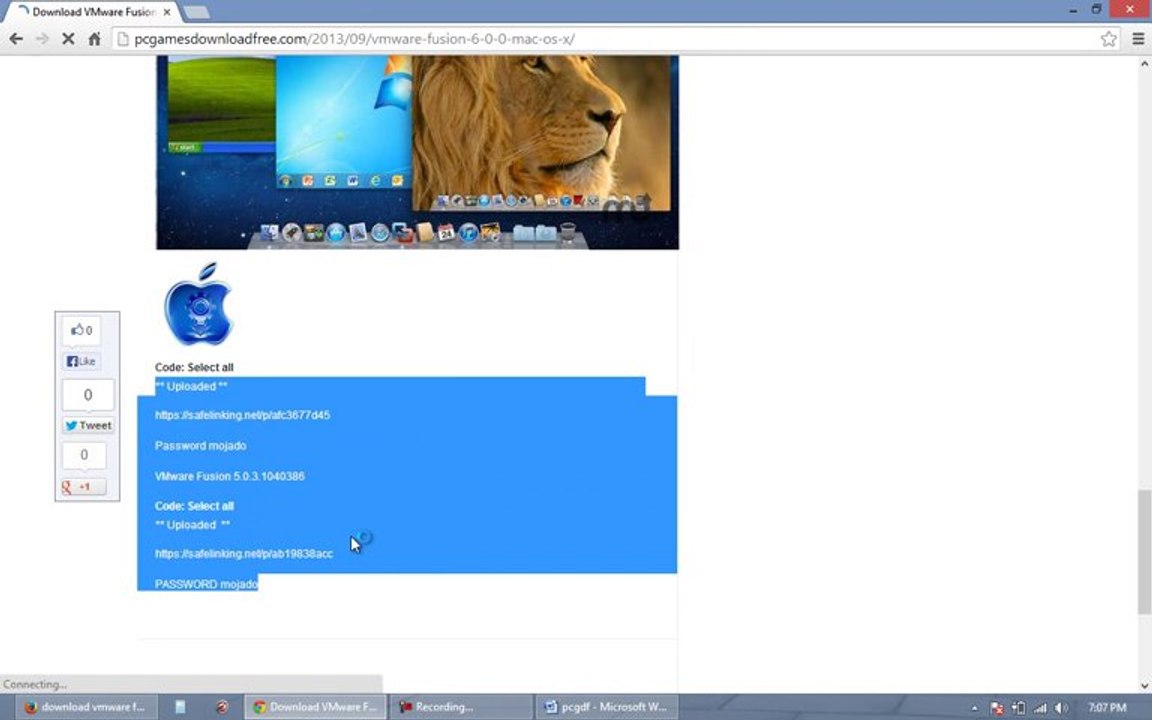This screenshot has height=720, width=1152.
Task: Show hidden system tray icons arrow
Action: (x=974, y=708)
